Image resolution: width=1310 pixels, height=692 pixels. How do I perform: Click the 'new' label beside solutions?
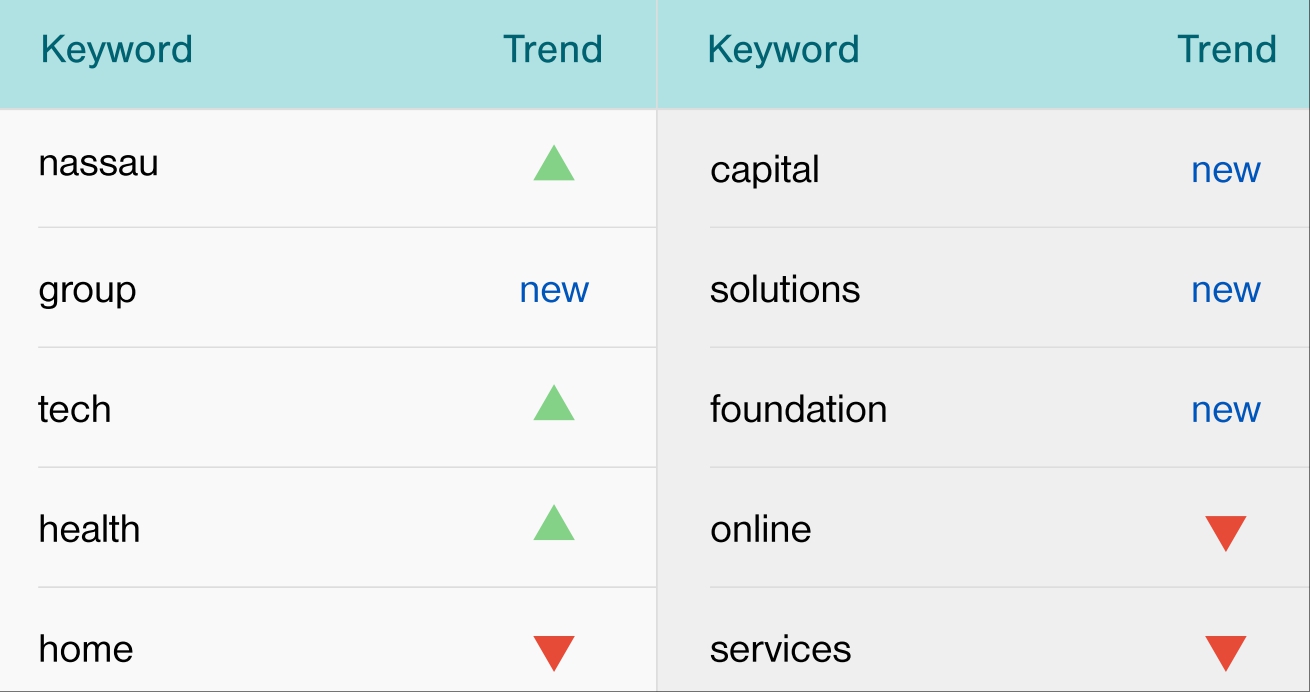tap(1225, 290)
